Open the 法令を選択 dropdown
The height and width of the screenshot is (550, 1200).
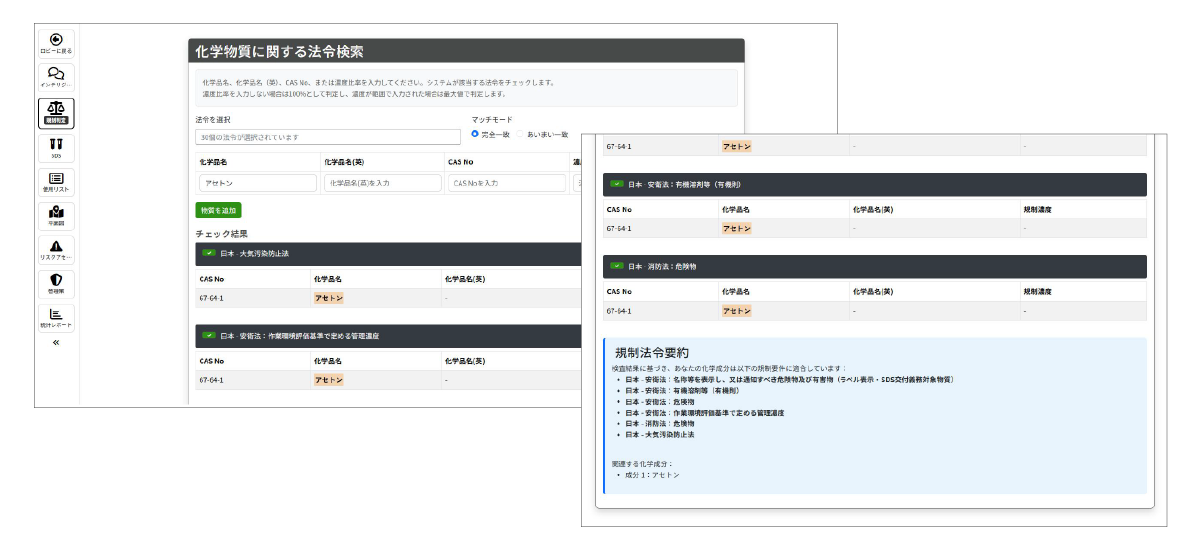pyautogui.click(x=326, y=137)
